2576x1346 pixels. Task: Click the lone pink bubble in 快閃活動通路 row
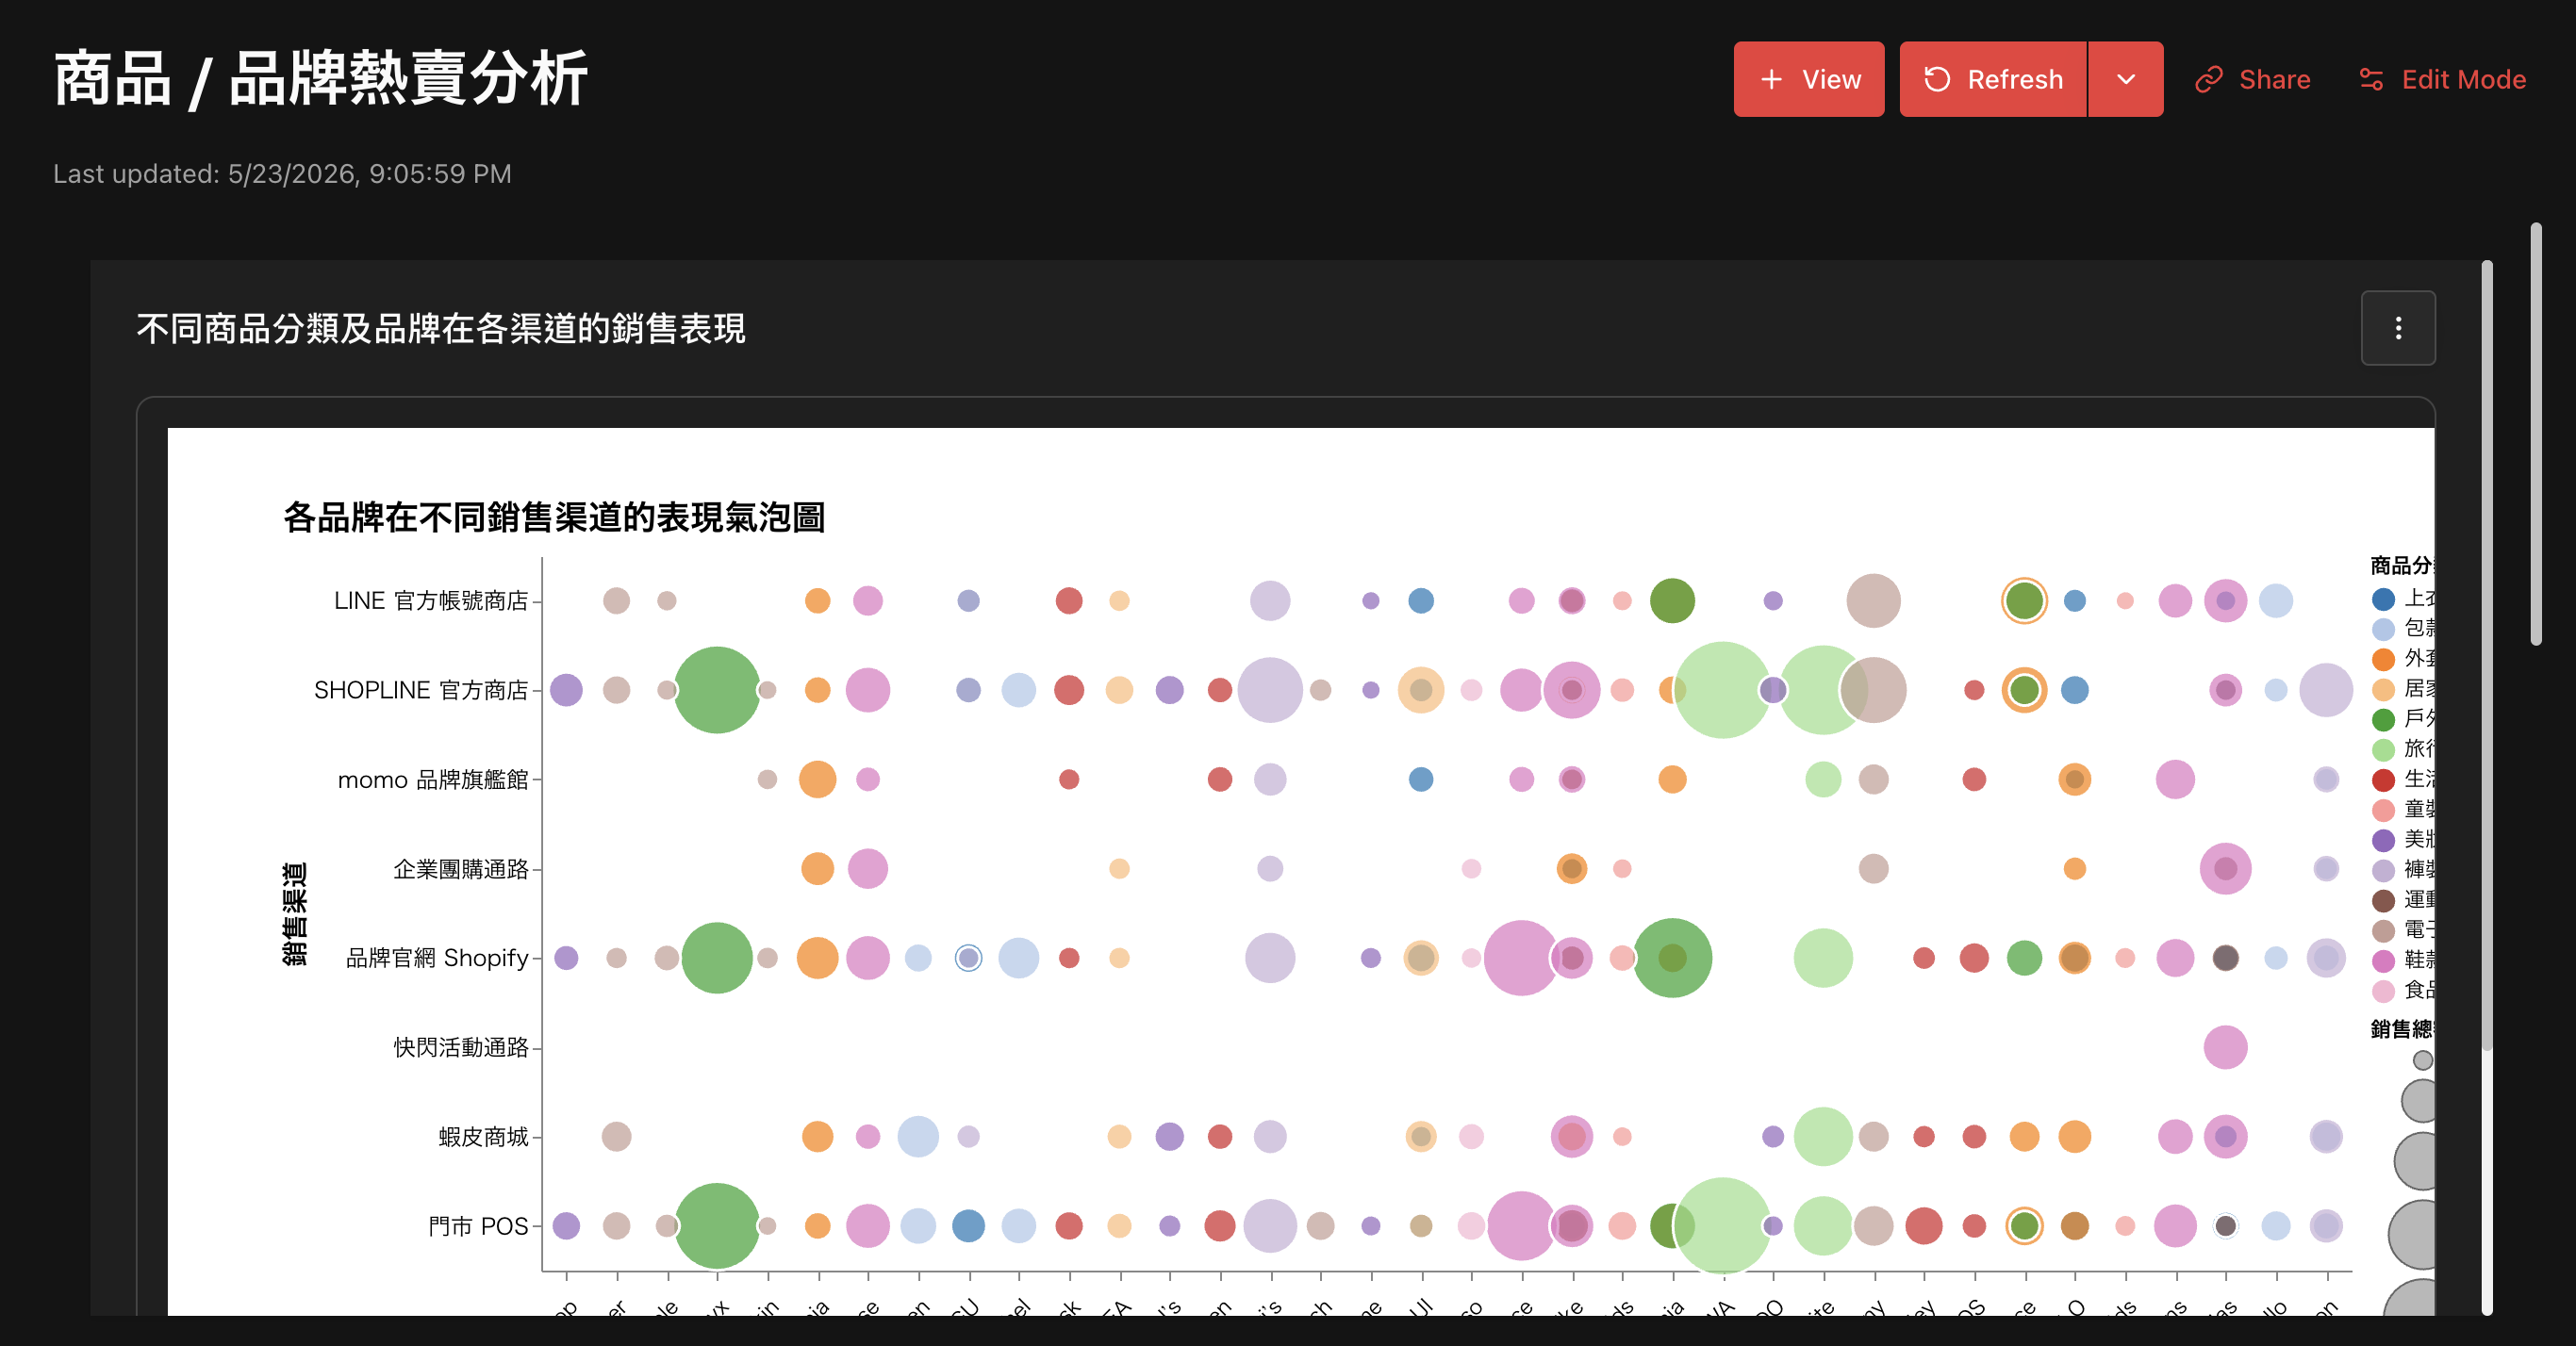[2225, 1047]
